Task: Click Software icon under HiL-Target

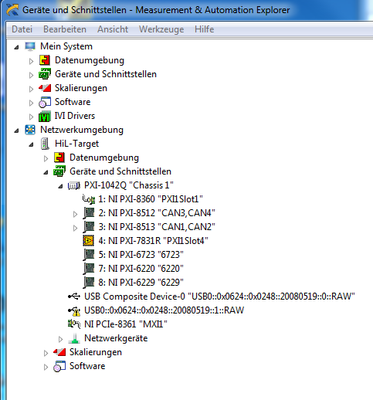Action: click(59, 366)
